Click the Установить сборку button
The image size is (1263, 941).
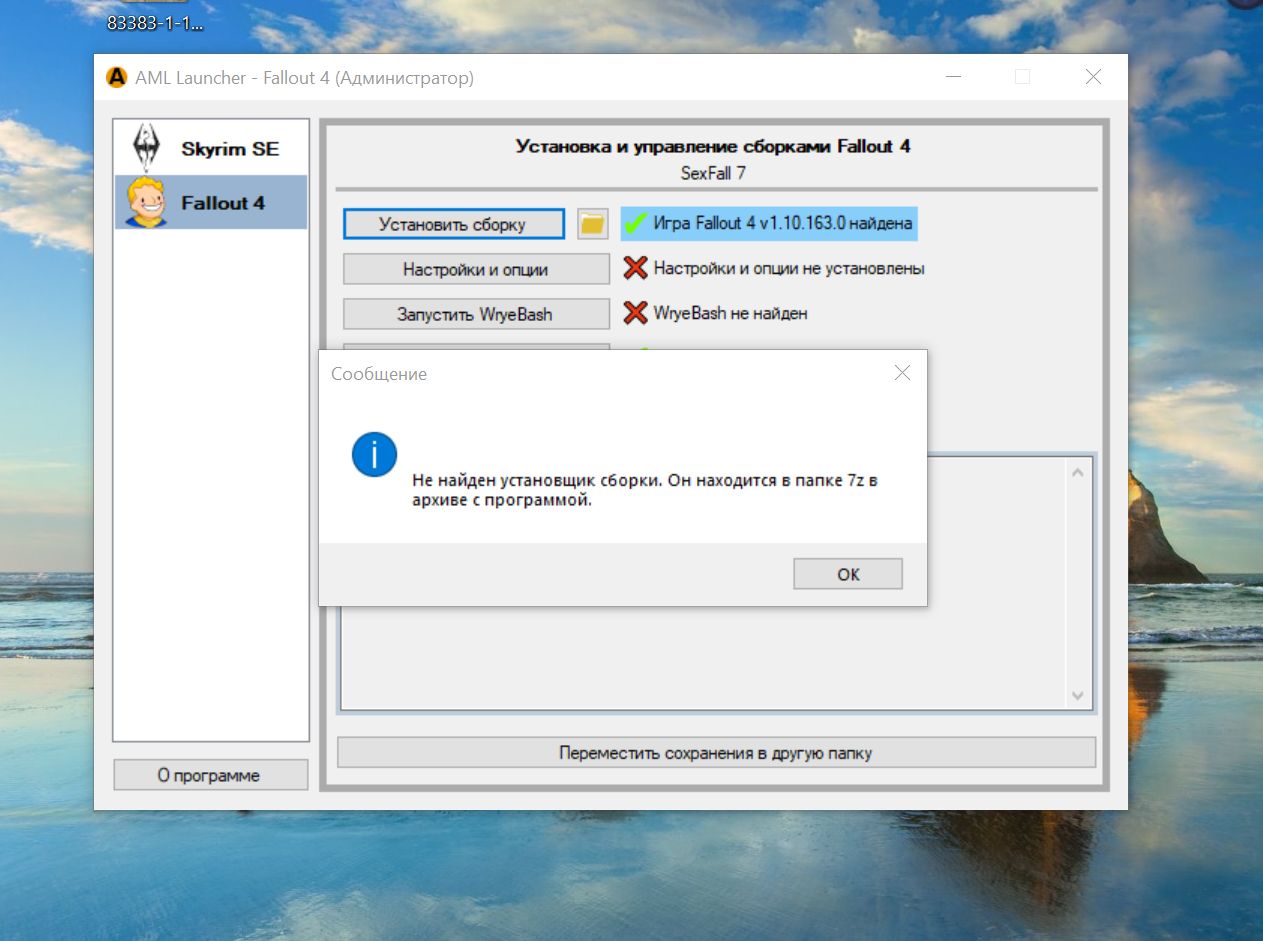pos(452,224)
